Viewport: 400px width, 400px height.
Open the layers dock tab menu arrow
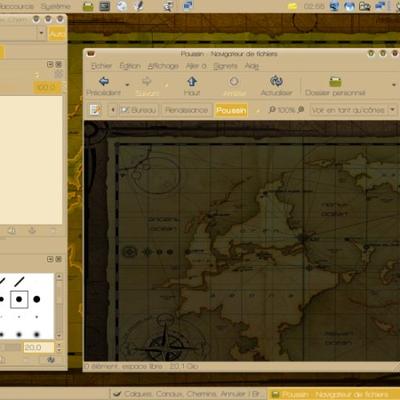[51, 64]
